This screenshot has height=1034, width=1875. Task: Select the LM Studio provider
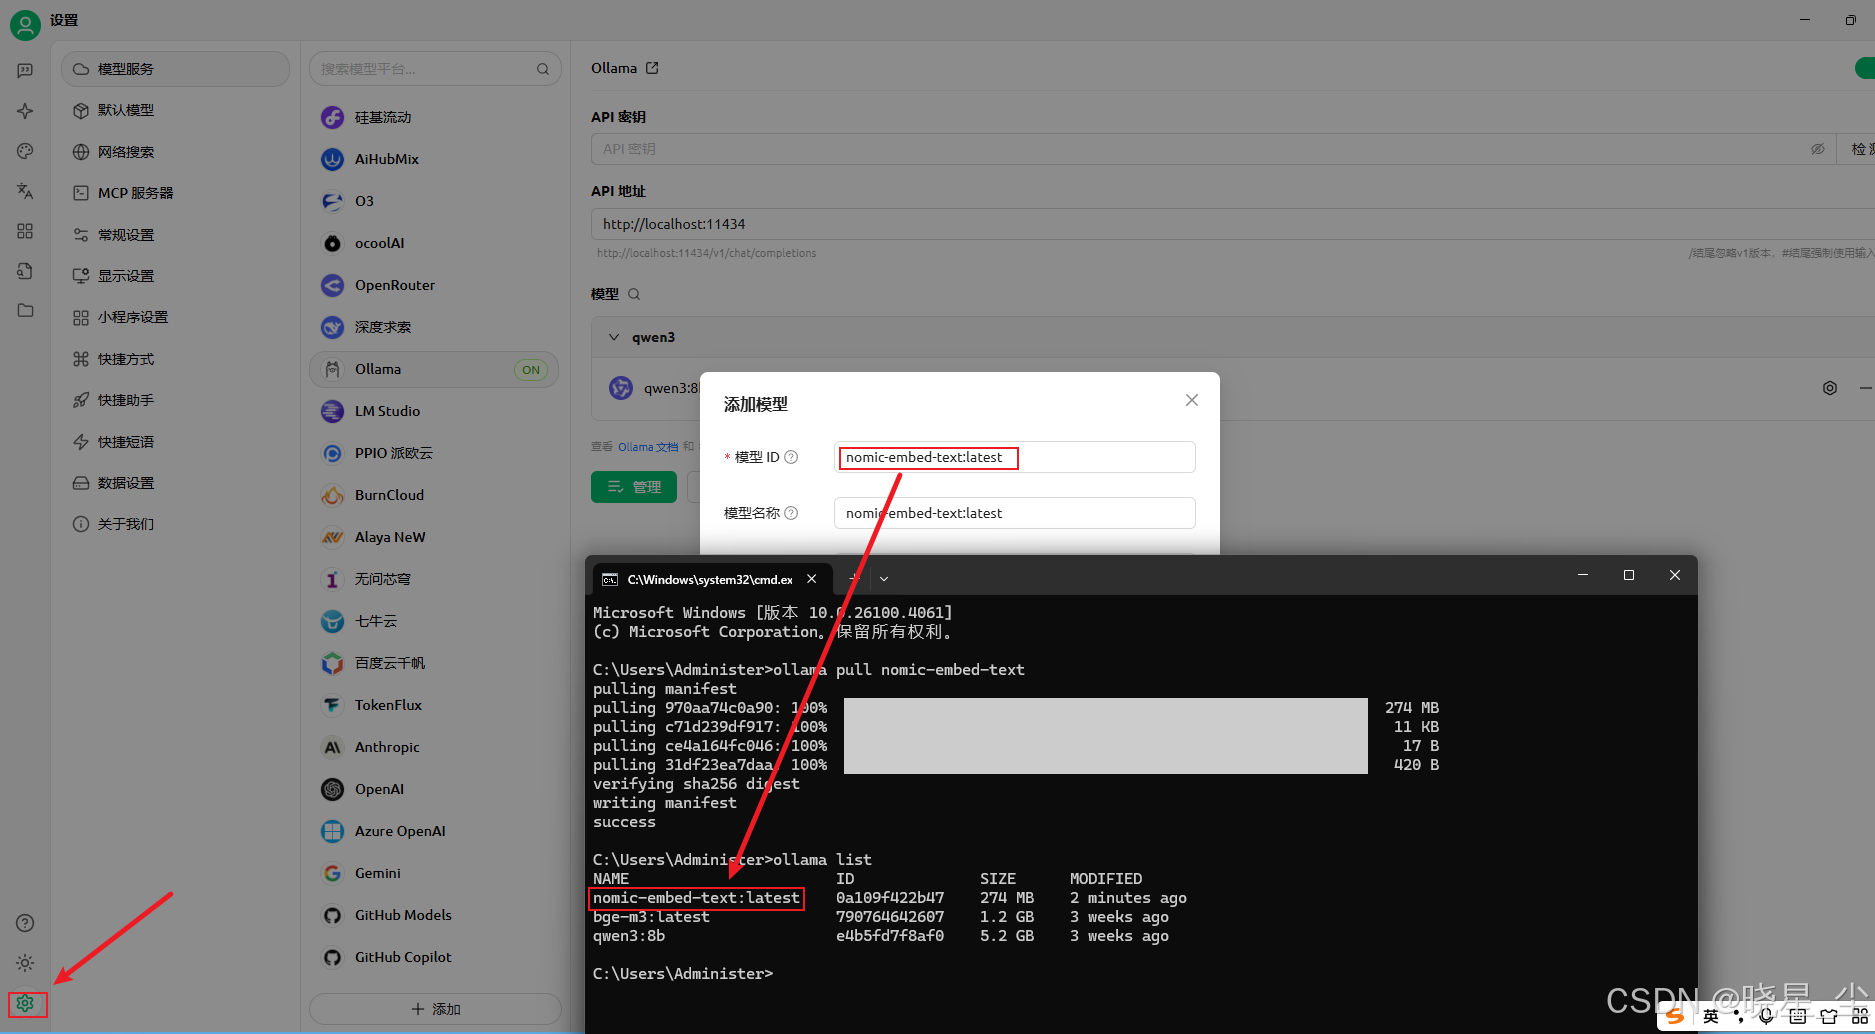434,411
